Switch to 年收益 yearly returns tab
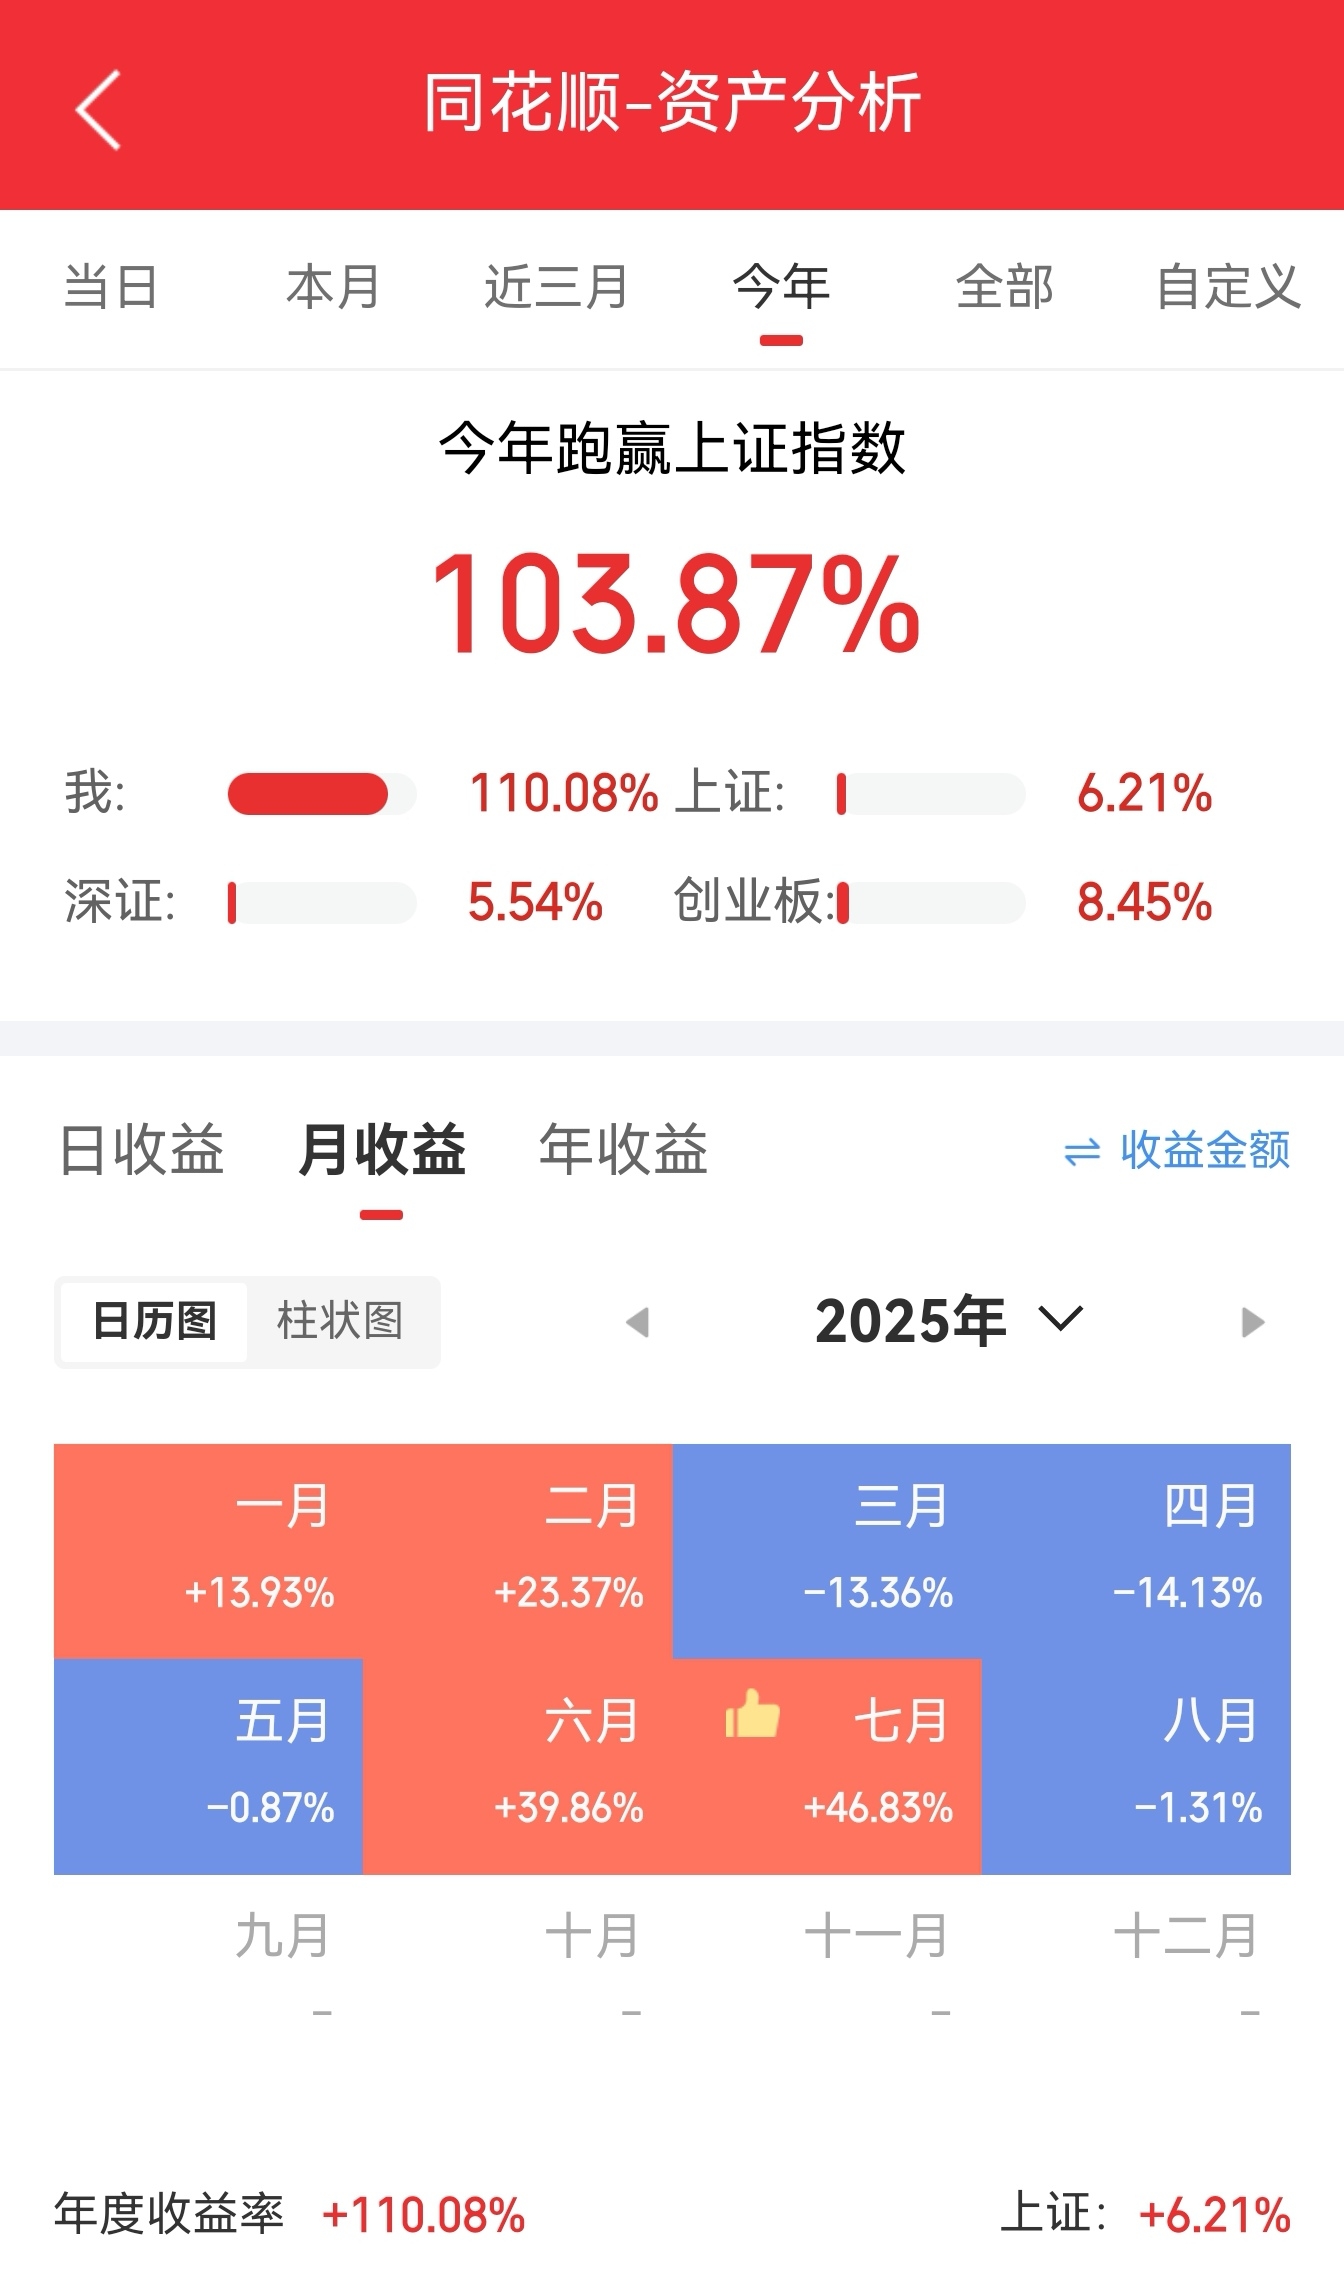 (624, 1149)
